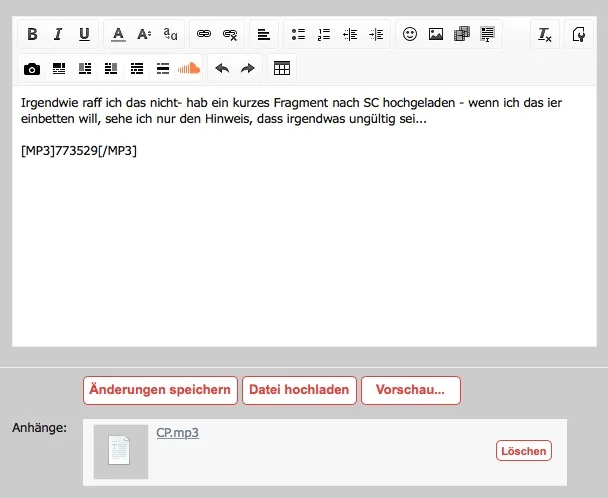Viewport: 608px width, 498px height.
Task: Redo the last edit
Action: coord(248,69)
